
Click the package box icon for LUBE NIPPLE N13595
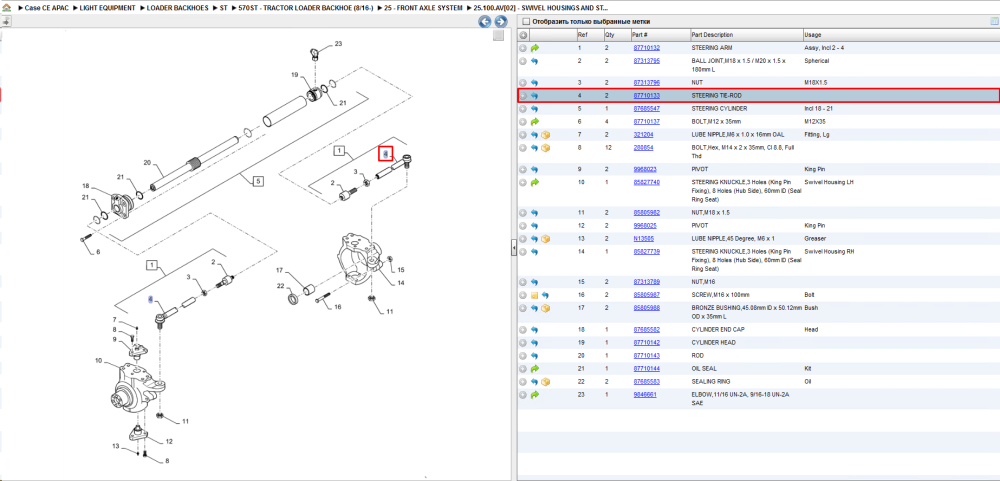545,239
